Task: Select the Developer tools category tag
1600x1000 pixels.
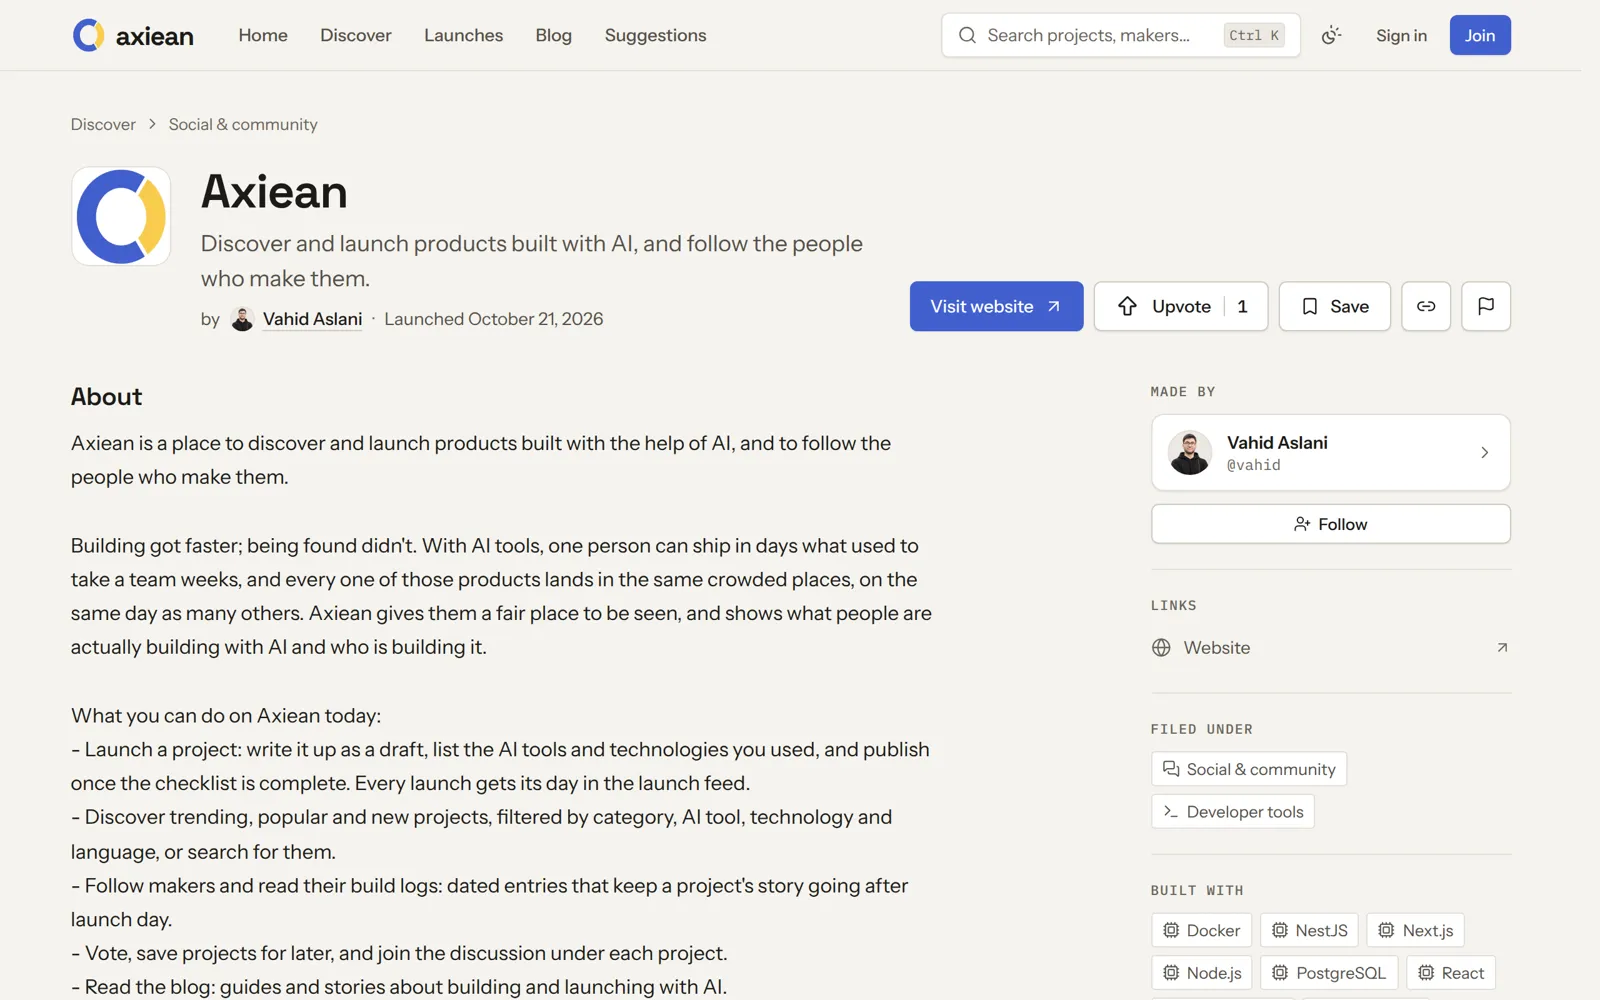Action: tap(1233, 812)
